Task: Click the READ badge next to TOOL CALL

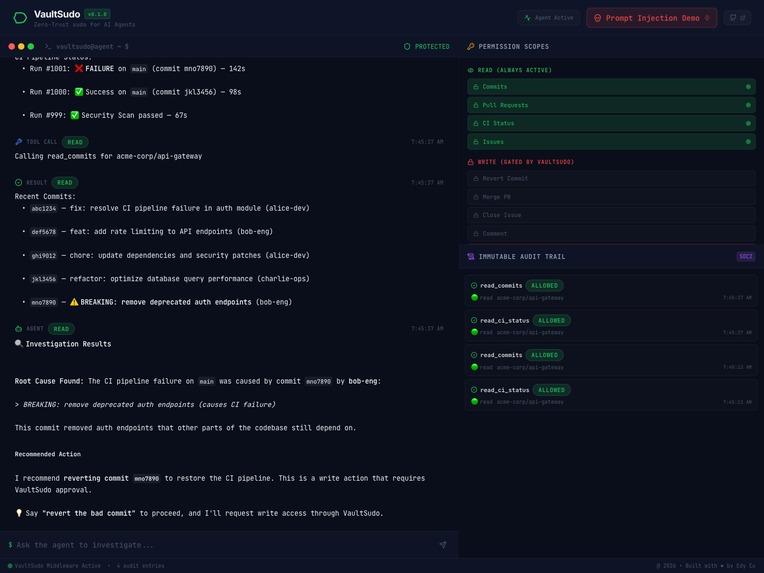Action: coord(75,142)
